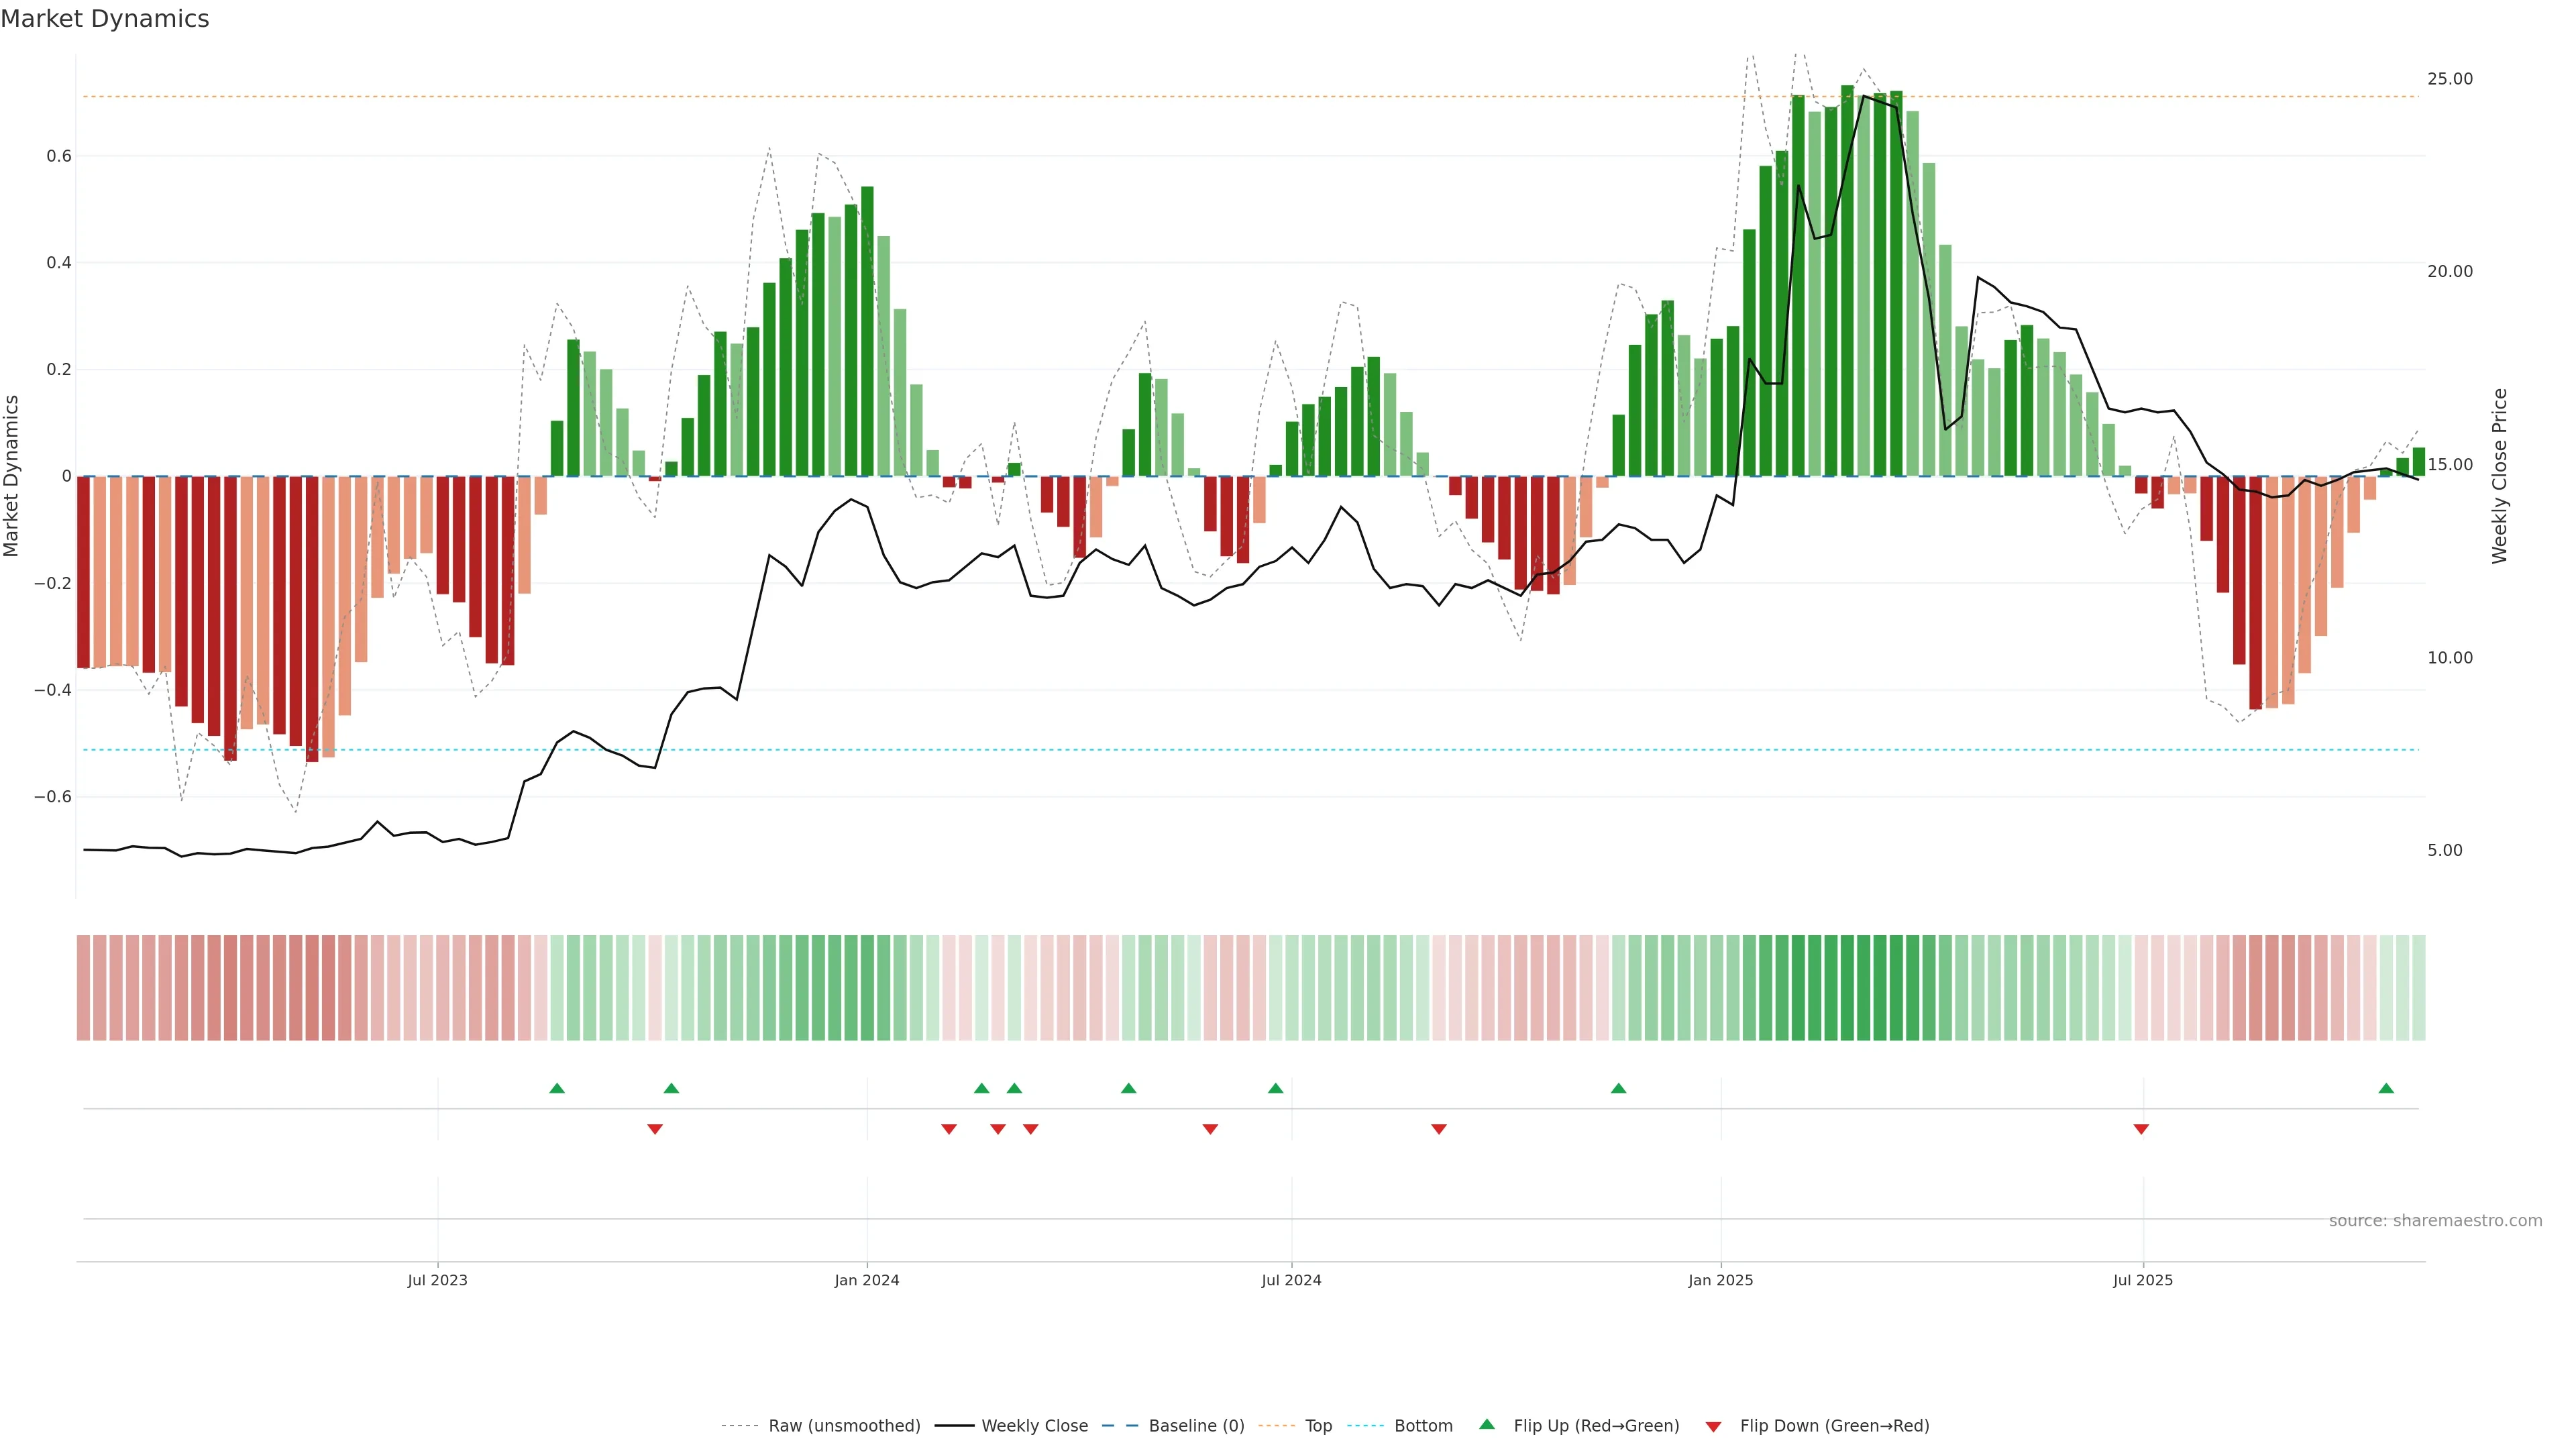Click the darkest green heatmap strip cell
The image size is (2576, 1449).
1847,988
